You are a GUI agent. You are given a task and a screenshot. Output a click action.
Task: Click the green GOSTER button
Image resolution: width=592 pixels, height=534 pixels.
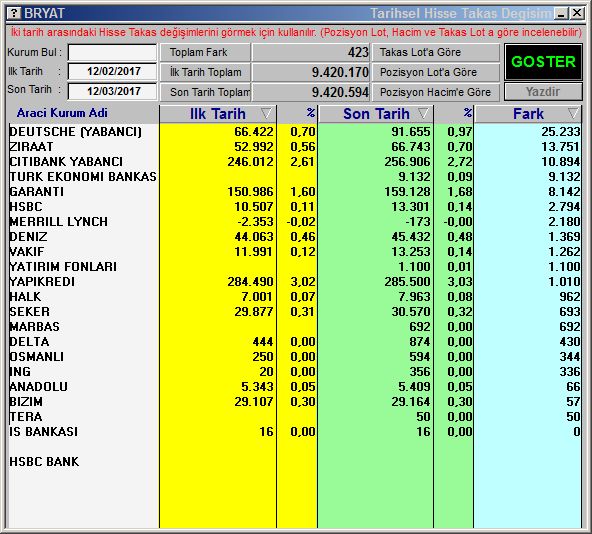543,62
